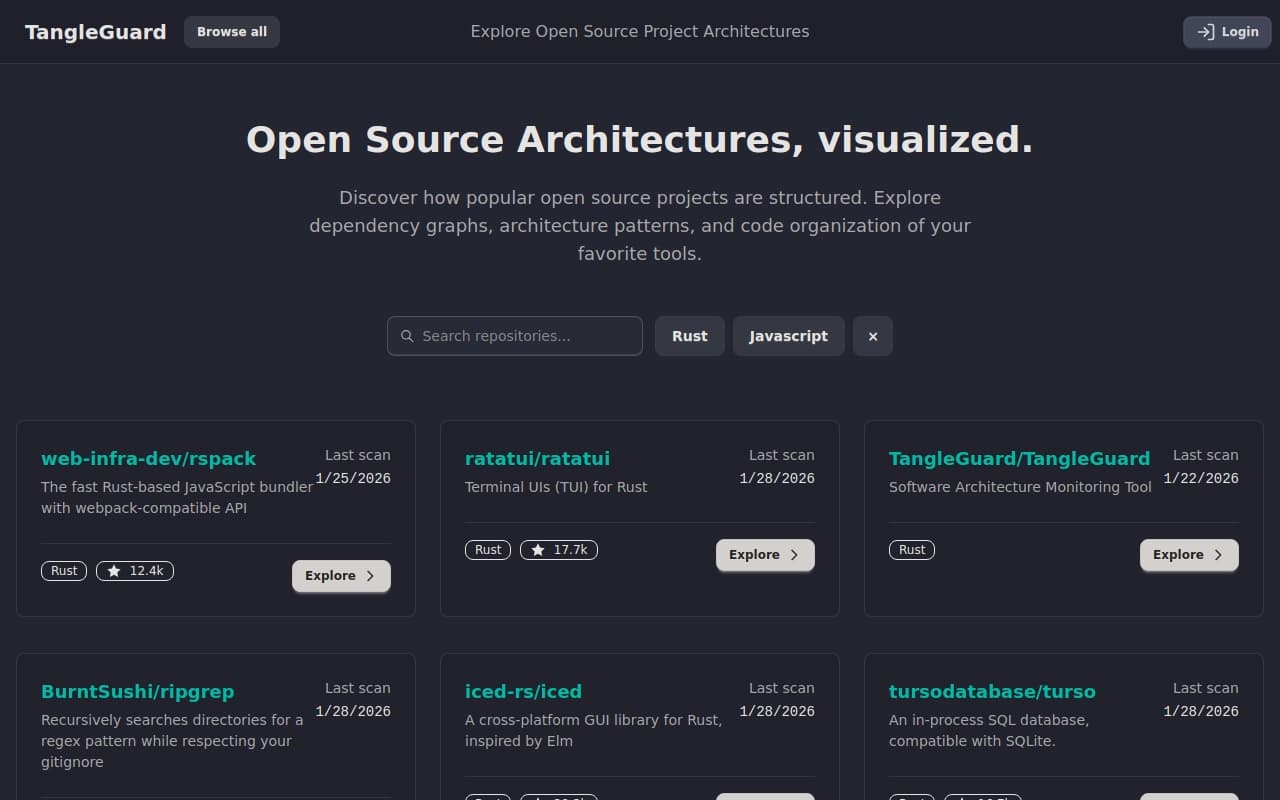The image size is (1280, 800).
Task: Open the TangleGuard/TangleGuard repository link
Action: (x=1019, y=459)
